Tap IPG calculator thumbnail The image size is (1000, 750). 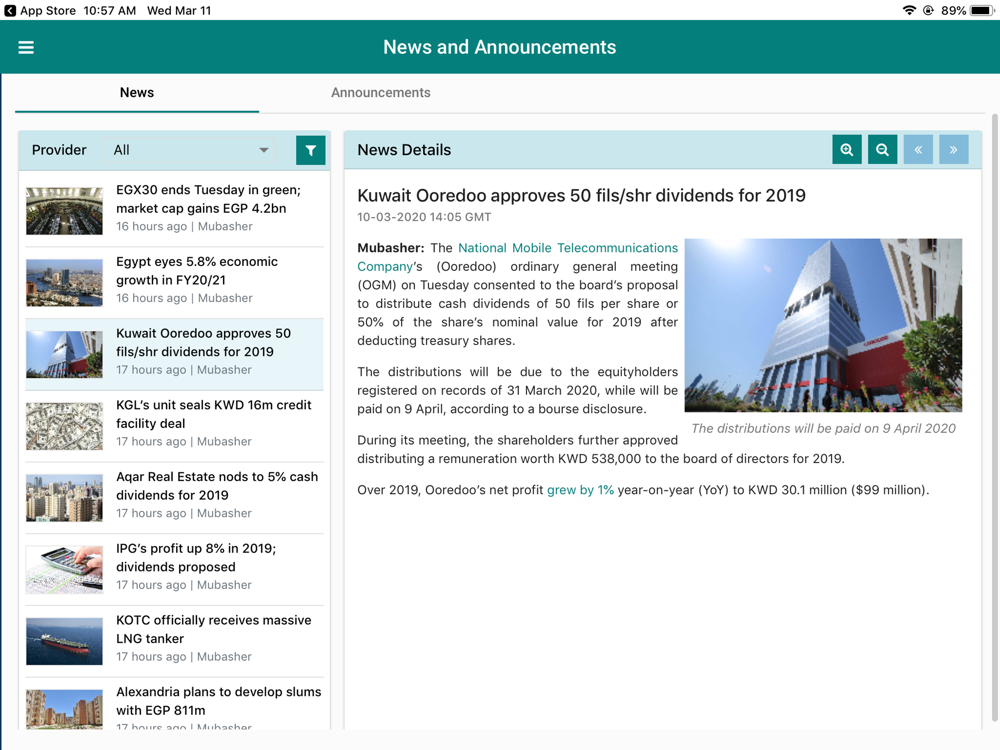point(64,570)
